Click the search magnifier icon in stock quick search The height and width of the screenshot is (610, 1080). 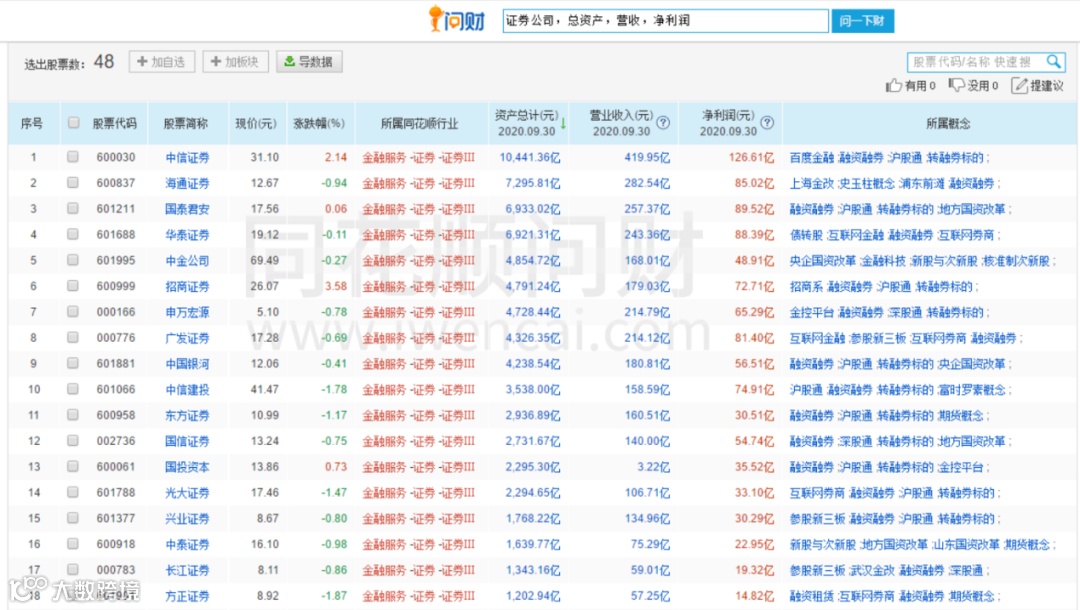pos(1053,62)
